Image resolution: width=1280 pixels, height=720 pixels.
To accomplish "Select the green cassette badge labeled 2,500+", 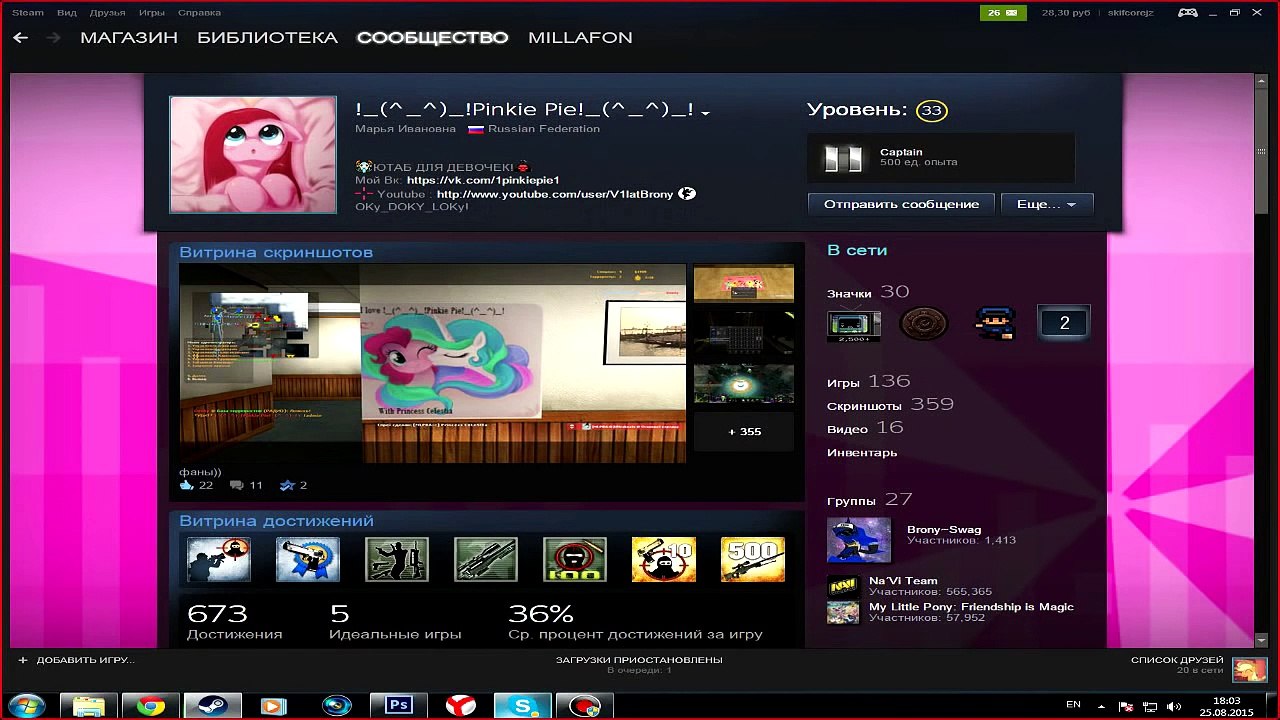I will tap(853, 324).
